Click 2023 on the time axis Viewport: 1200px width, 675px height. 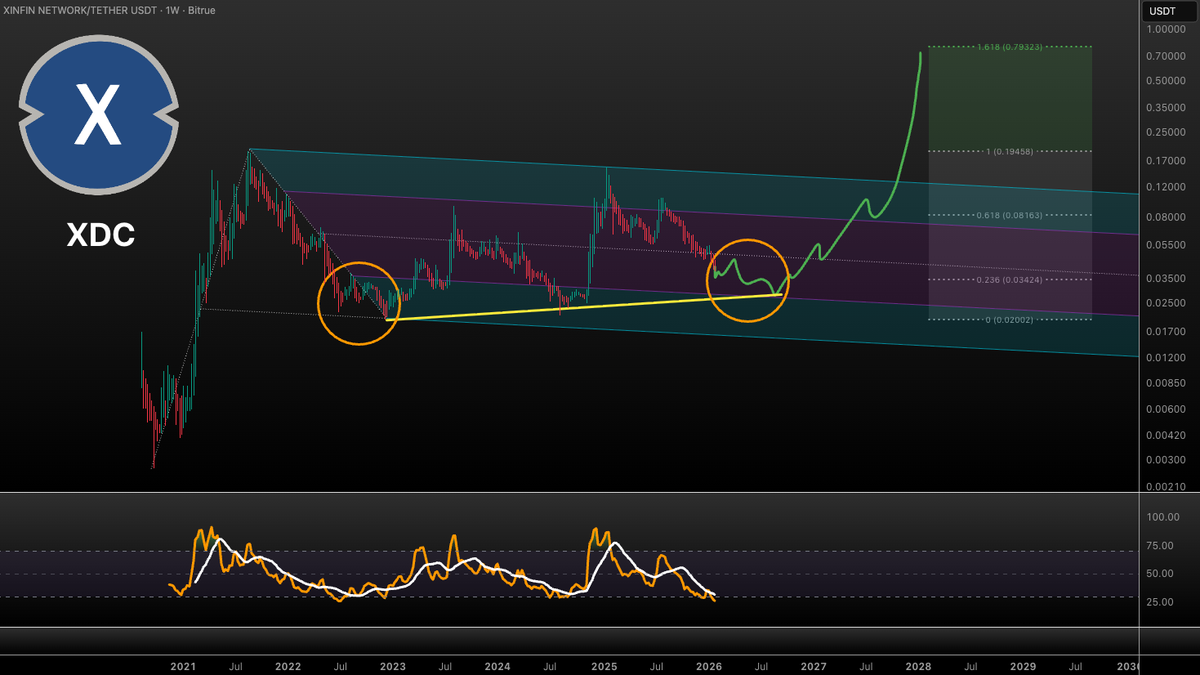click(393, 665)
